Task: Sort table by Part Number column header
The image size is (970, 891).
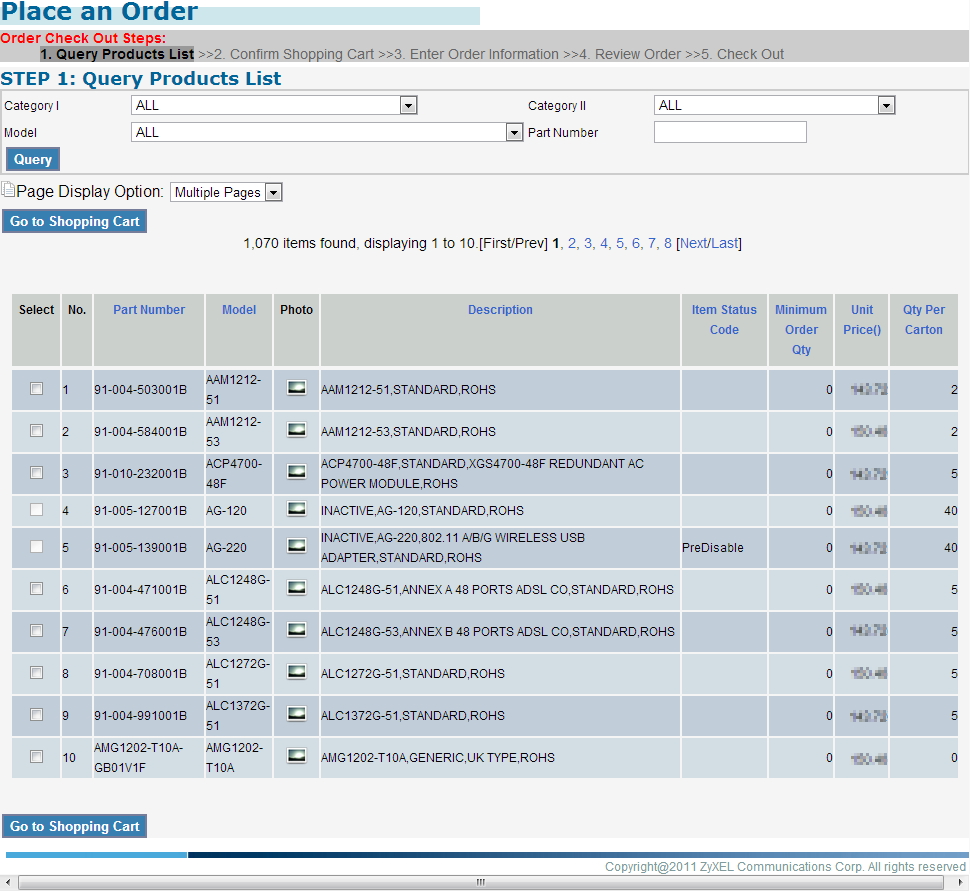Action: tap(149, 310)
